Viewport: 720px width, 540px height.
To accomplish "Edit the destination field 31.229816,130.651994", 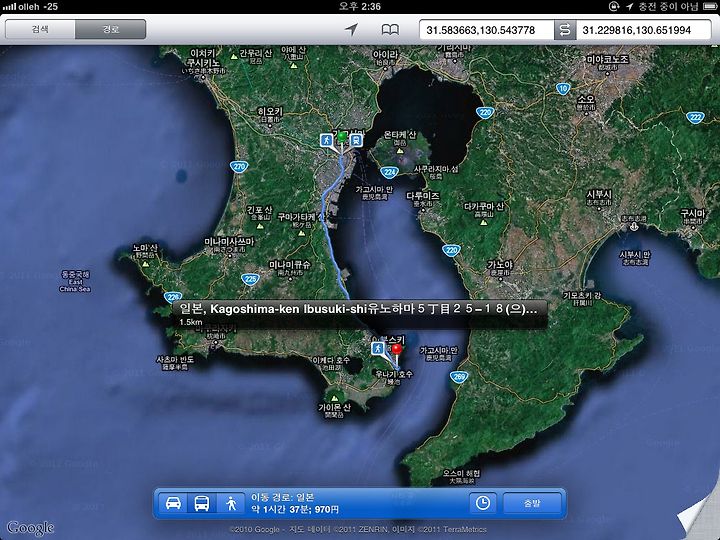I will (643, 30).
